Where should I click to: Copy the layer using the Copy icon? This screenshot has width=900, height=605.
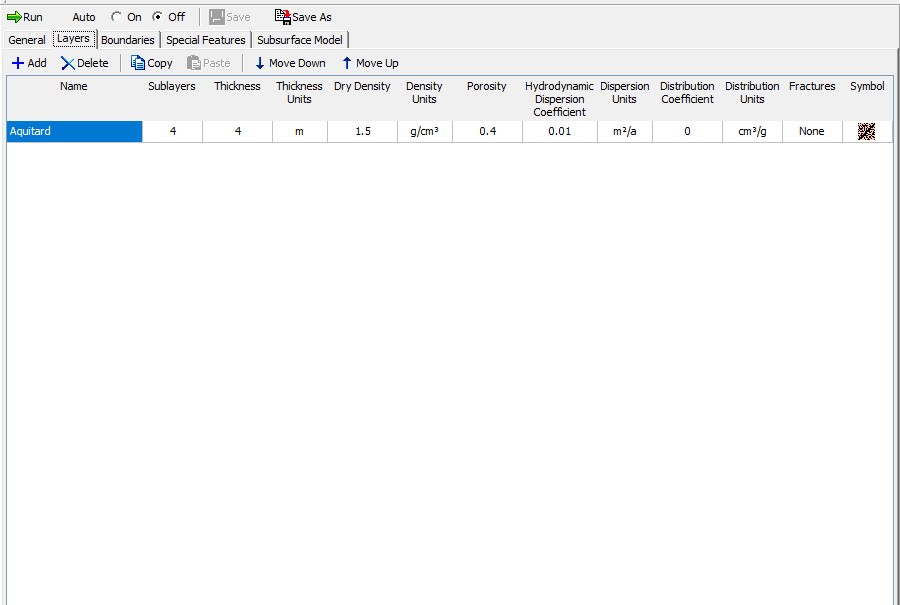[x=138, y=63]
